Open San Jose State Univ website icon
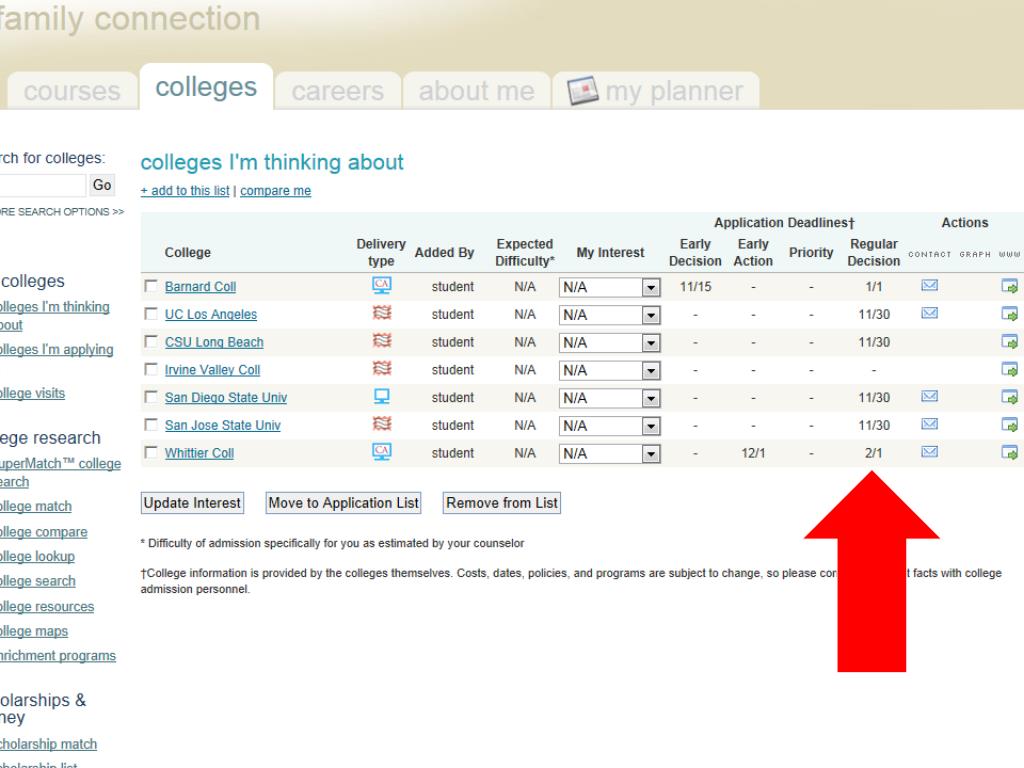The height and width of the screenshot is (768, 1024). (1010, 425)
